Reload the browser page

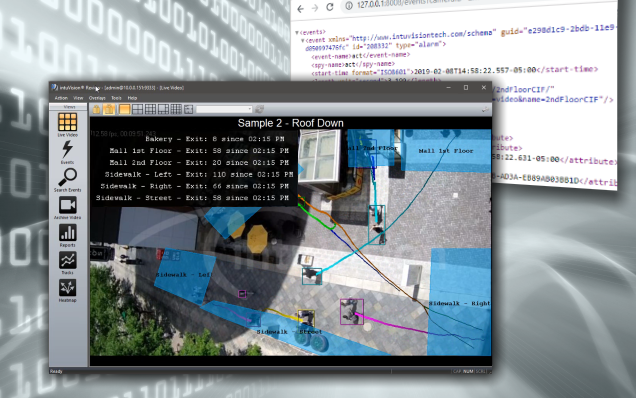tap(330, 7)
